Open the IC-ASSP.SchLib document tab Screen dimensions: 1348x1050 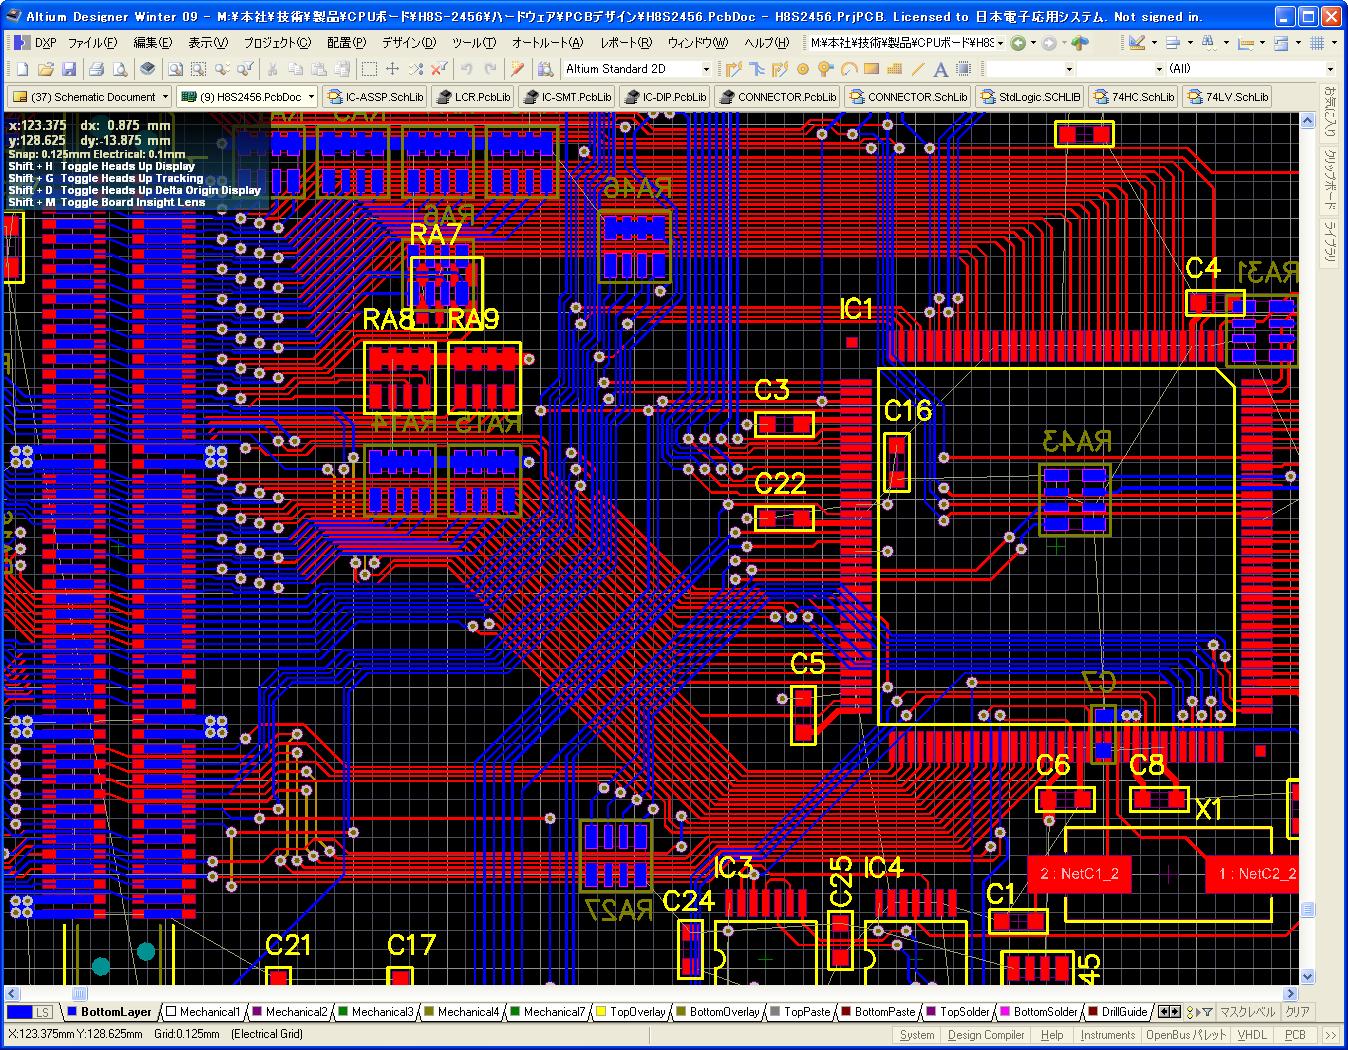pos(376,97)
